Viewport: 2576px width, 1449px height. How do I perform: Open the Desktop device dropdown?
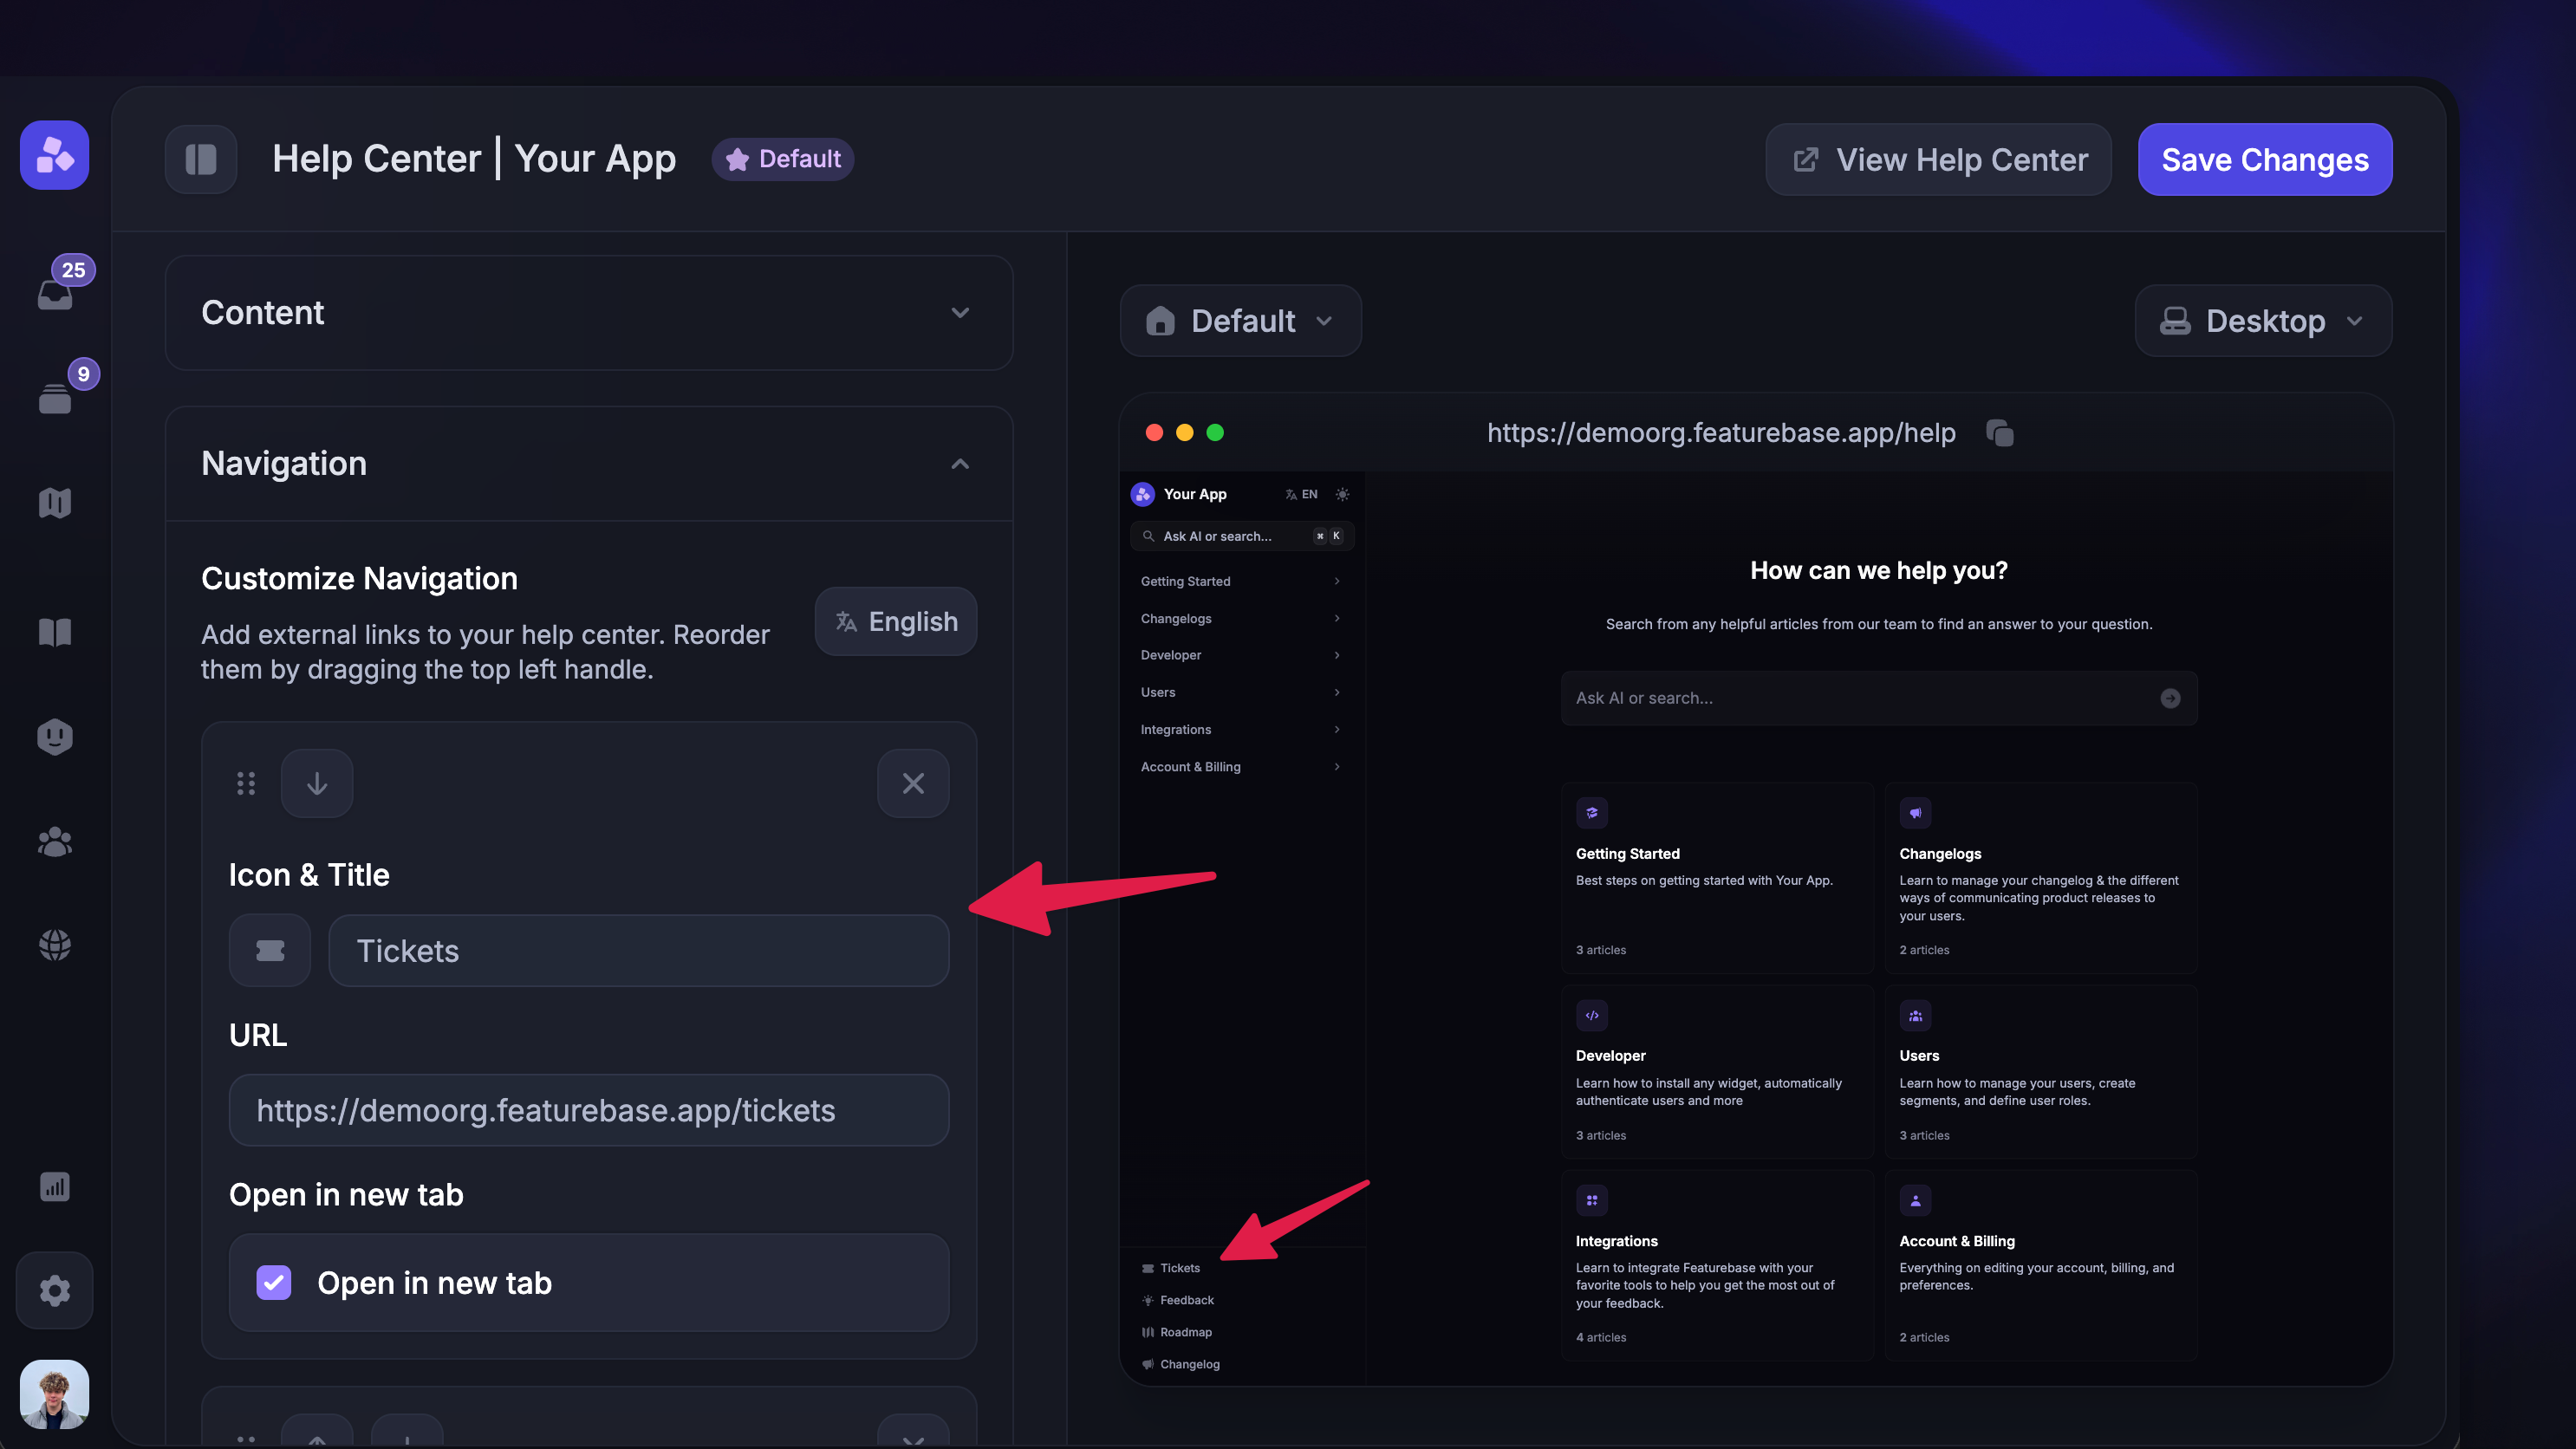tap(2263, 320)
